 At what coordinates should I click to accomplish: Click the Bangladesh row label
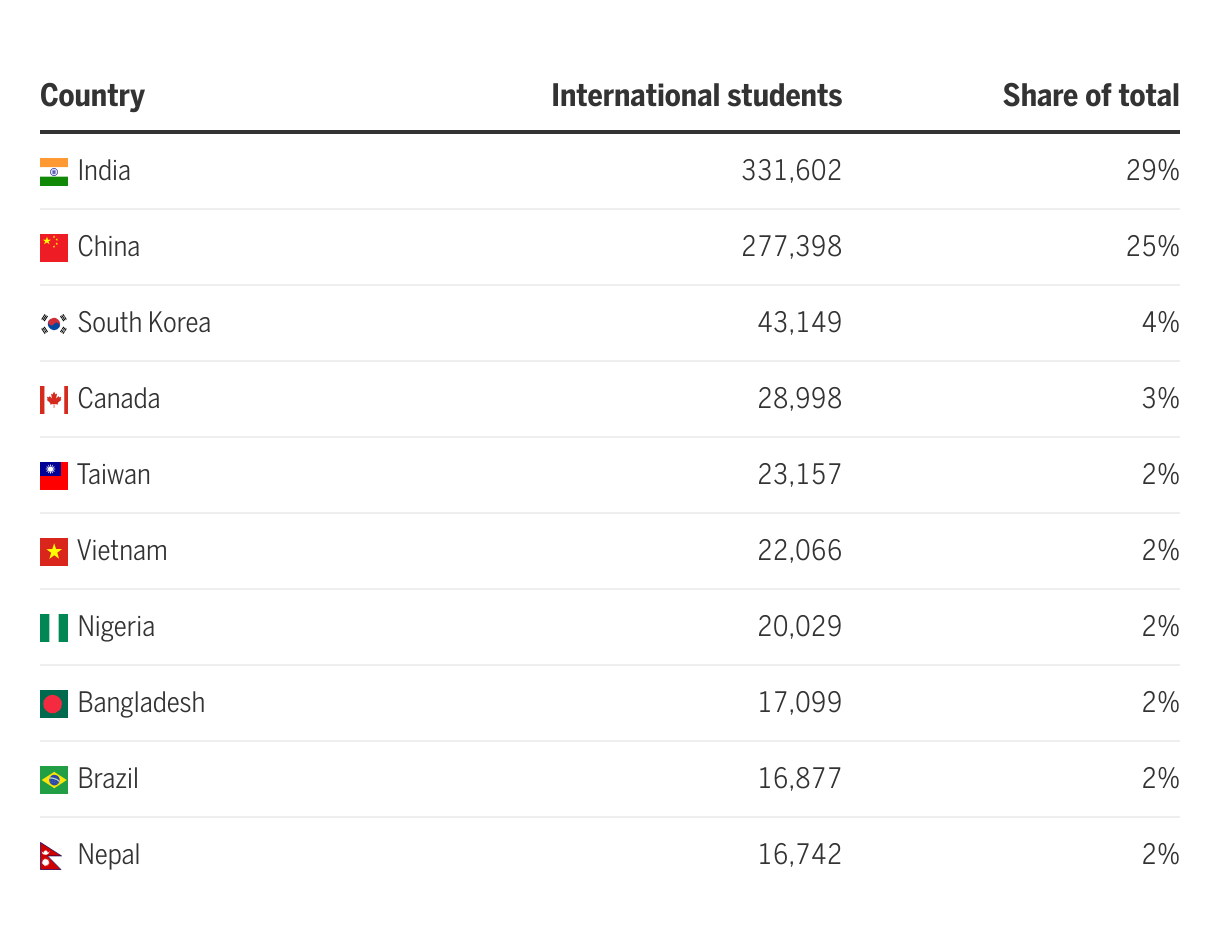[x=141, y=703]
